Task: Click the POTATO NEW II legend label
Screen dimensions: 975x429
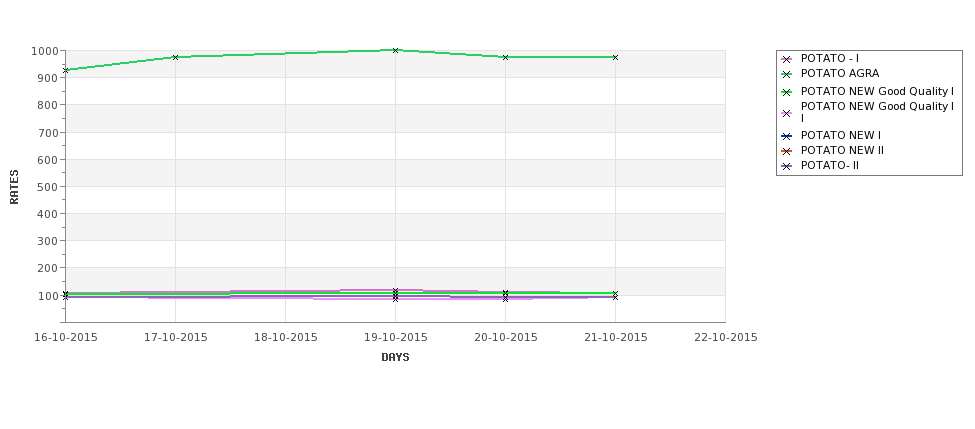Action: click(842, 150)
